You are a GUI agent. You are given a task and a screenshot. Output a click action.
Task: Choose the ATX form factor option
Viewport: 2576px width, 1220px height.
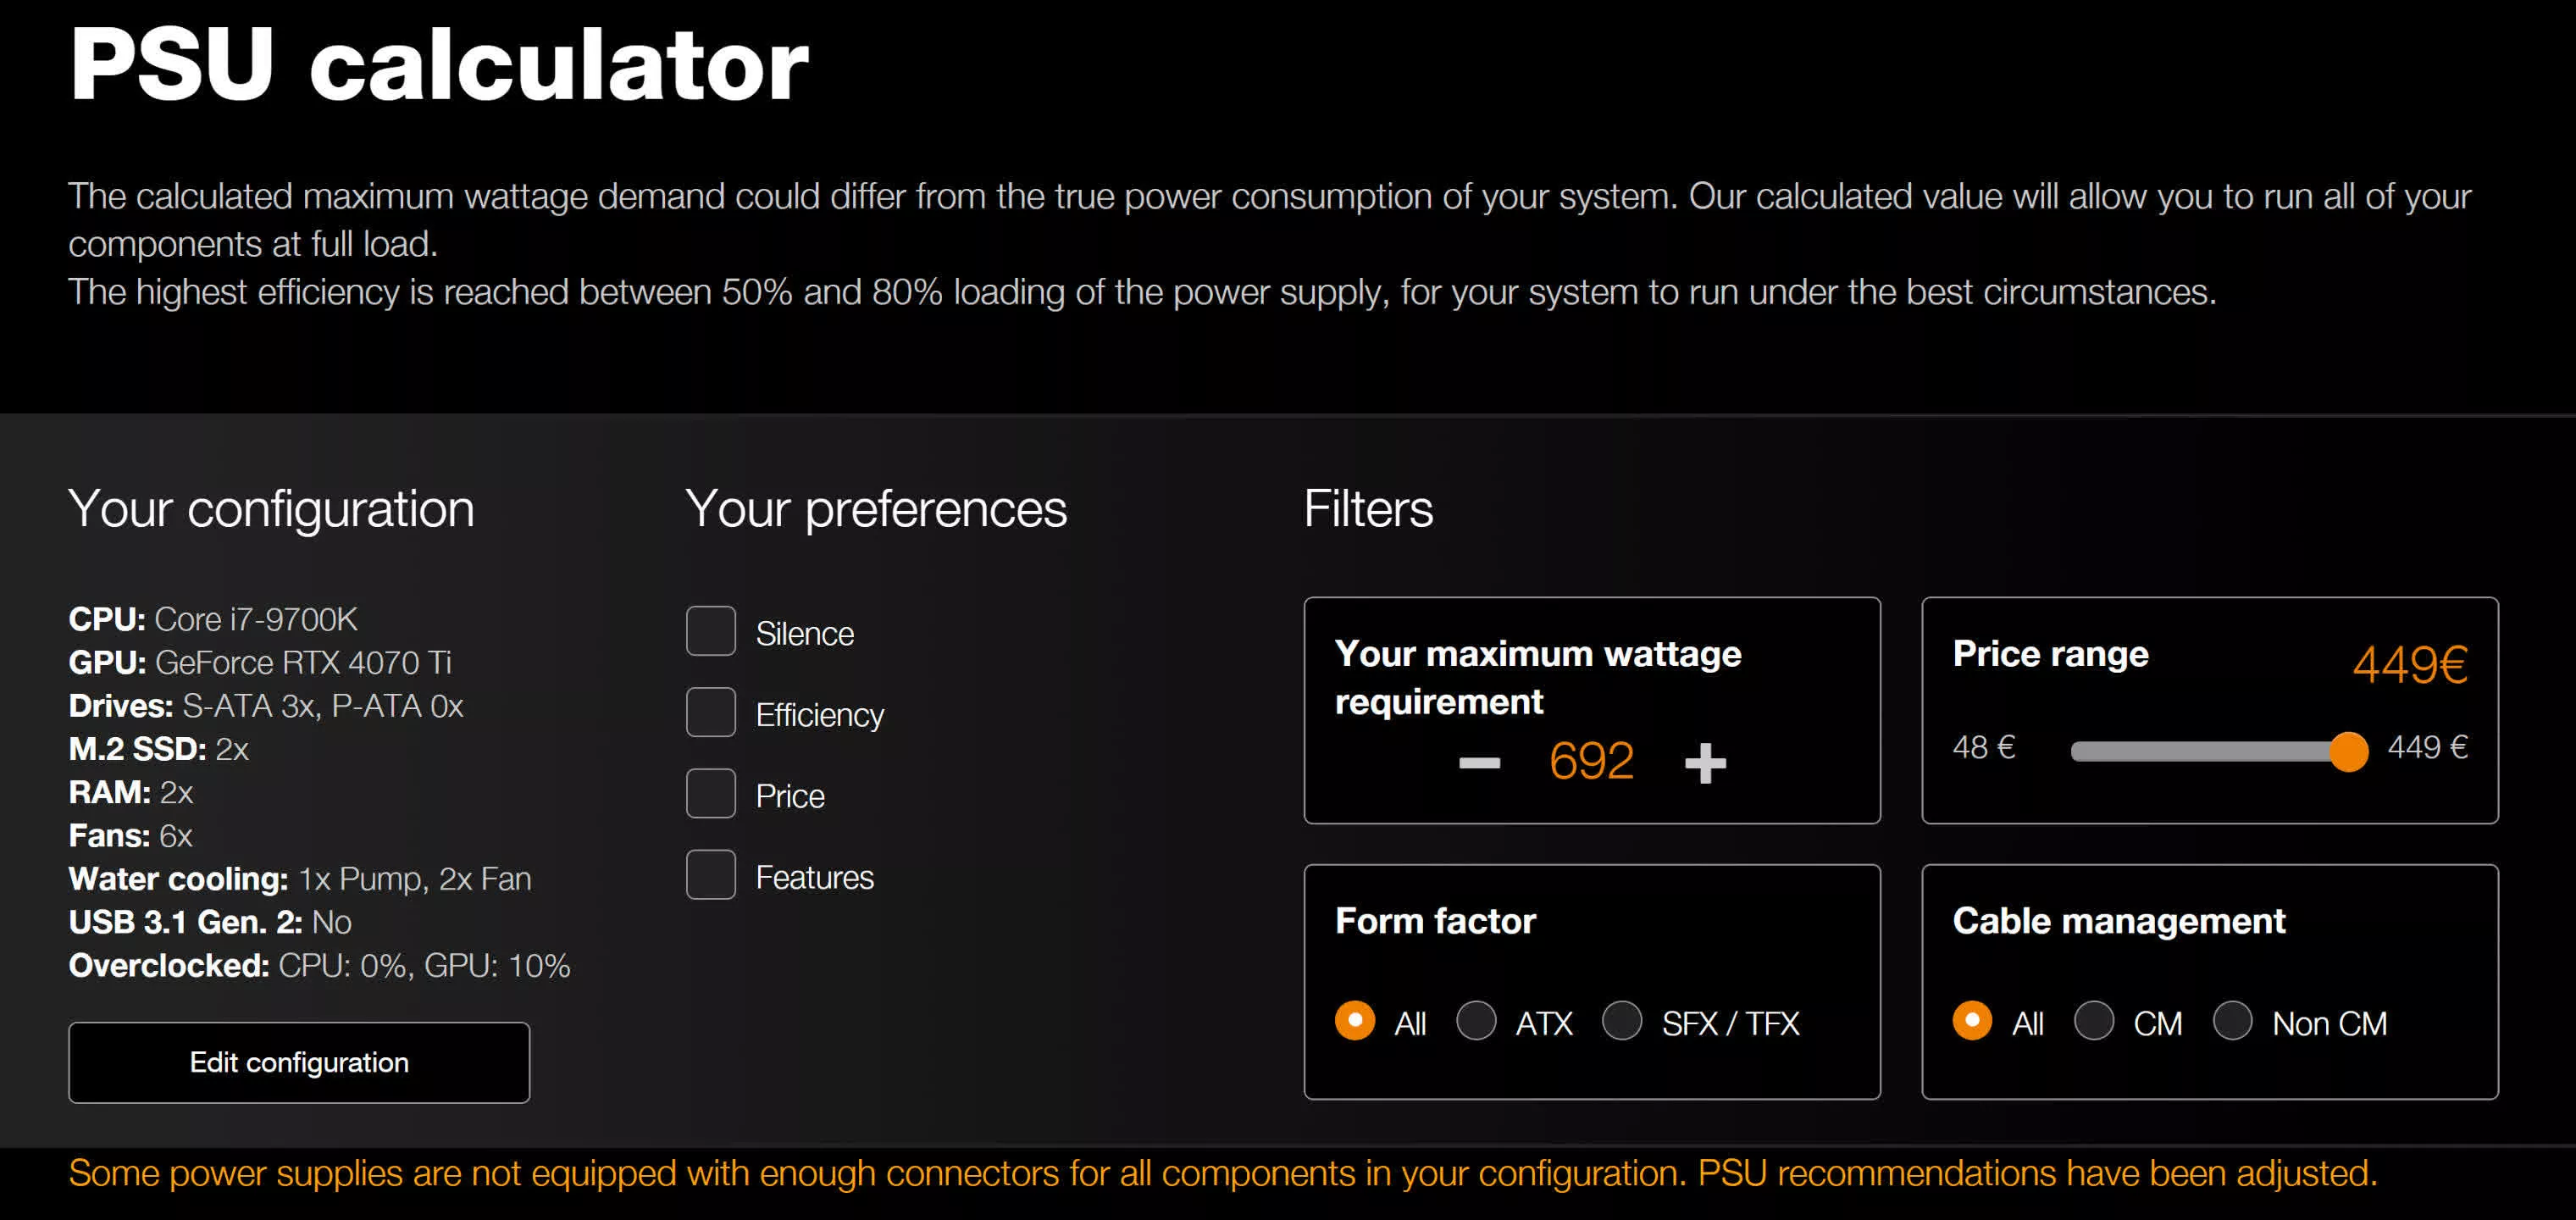[x=1476, y=1021]
